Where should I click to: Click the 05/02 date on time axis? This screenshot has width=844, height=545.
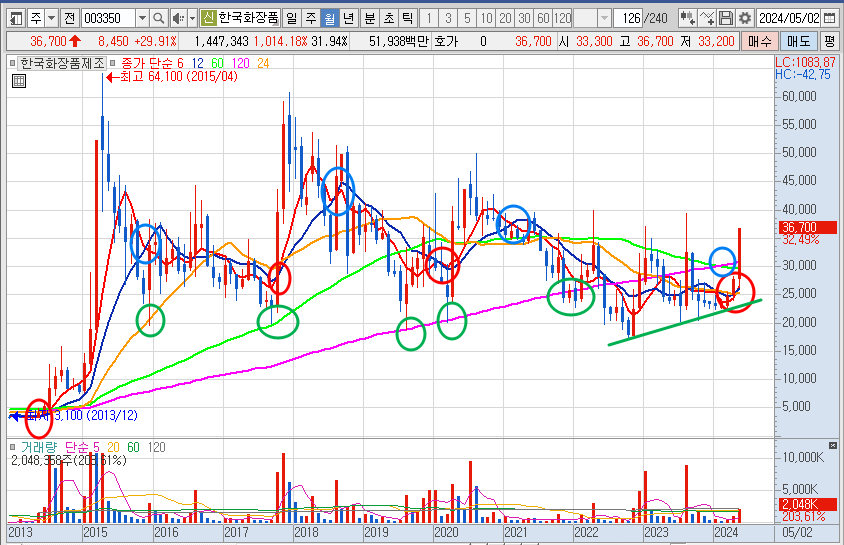click(797, 533)
